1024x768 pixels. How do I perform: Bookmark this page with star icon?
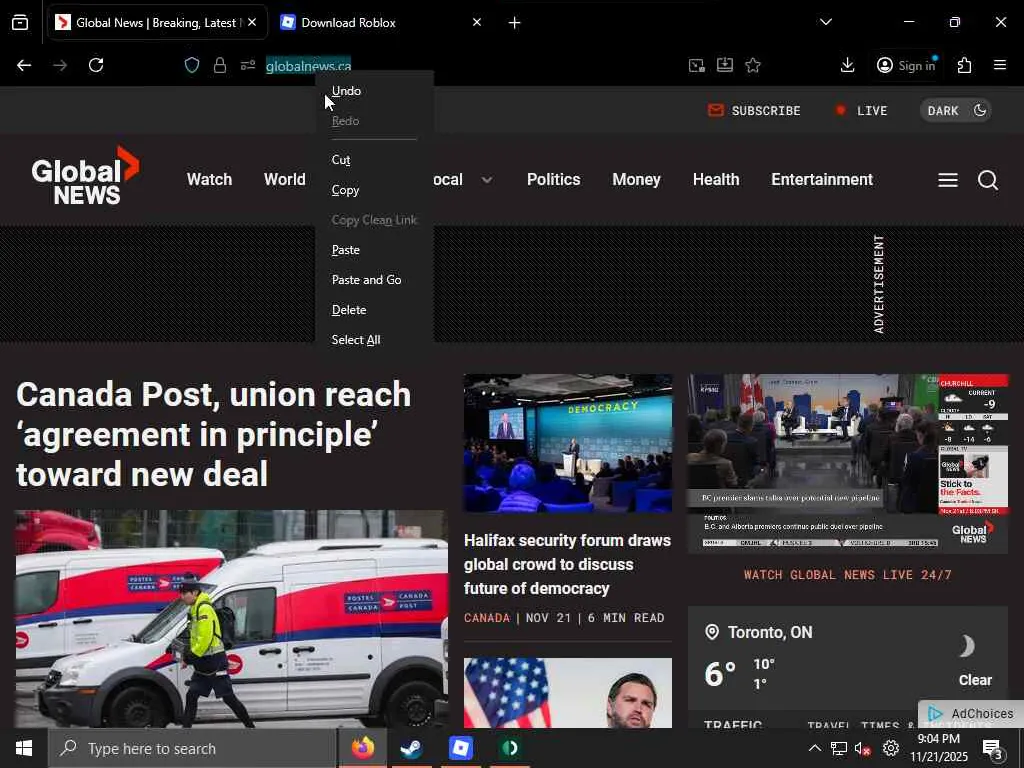click(x=753, y=65)
